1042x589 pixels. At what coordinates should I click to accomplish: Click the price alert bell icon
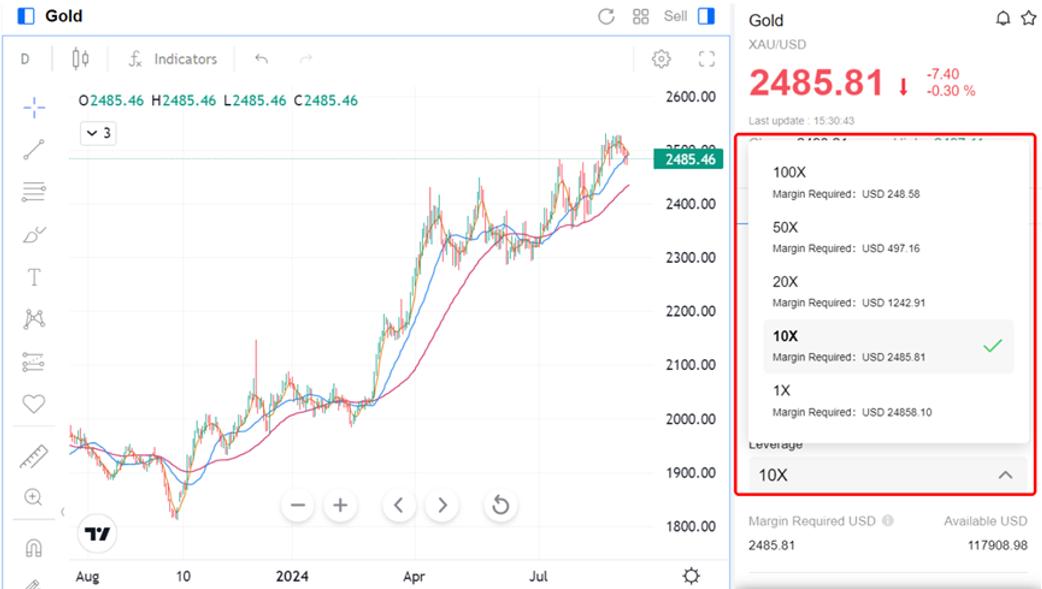1003,18
